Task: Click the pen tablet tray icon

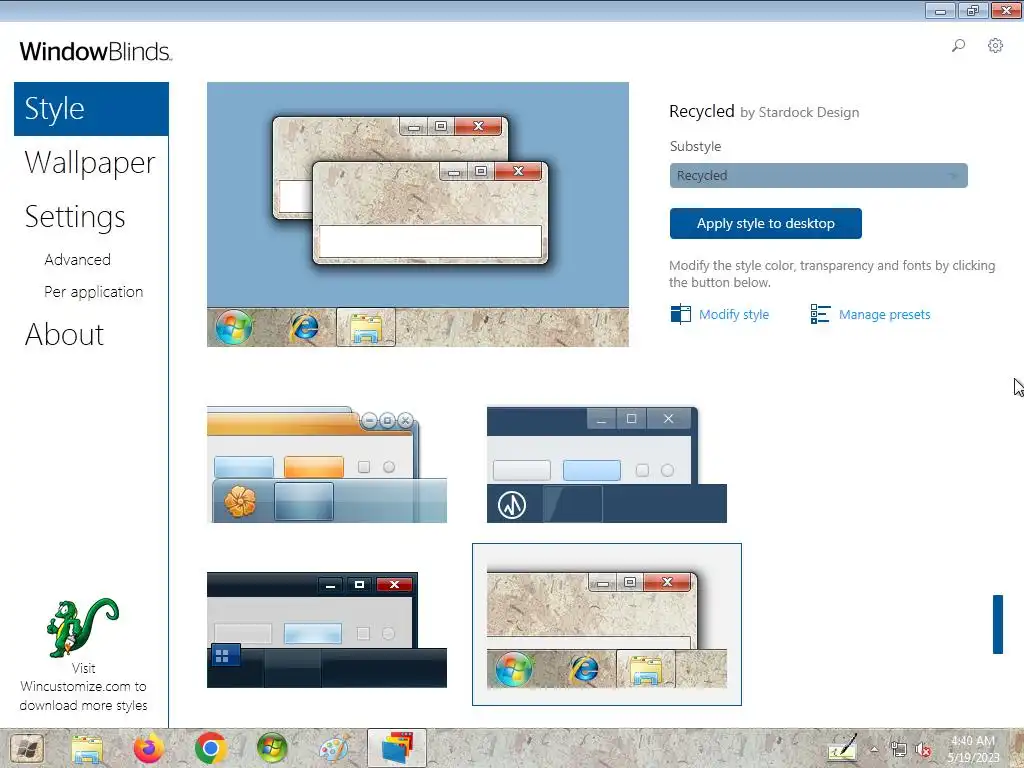Action: (x=842, y=748)
